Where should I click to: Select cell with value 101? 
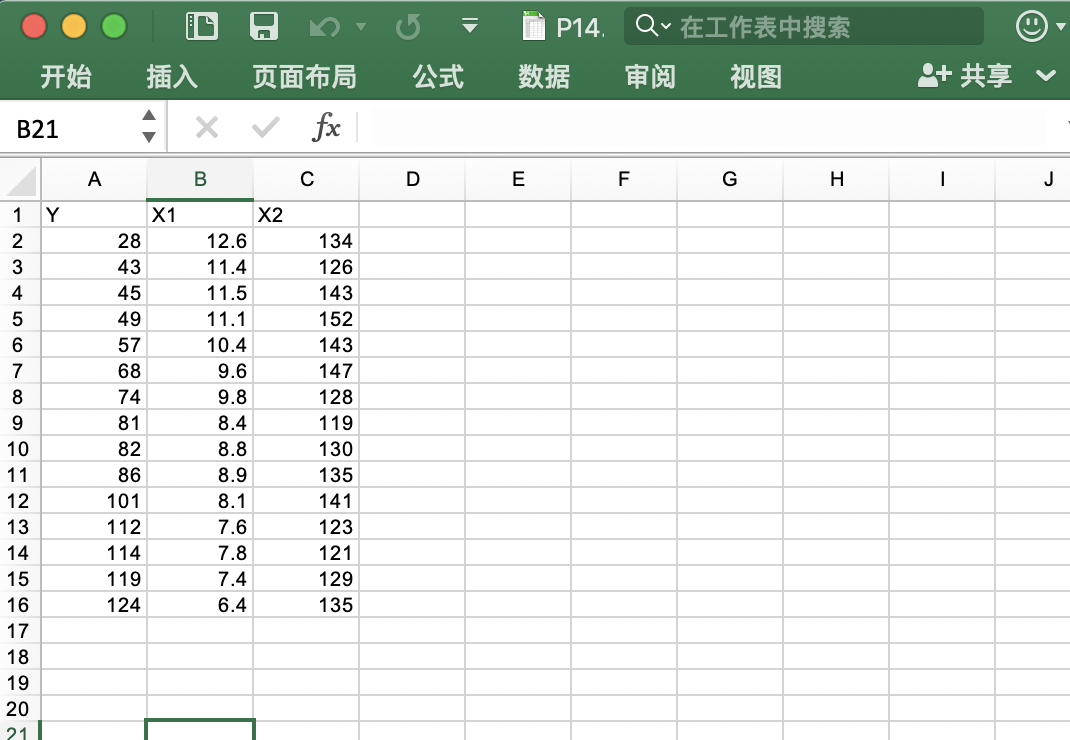(94, 500)
